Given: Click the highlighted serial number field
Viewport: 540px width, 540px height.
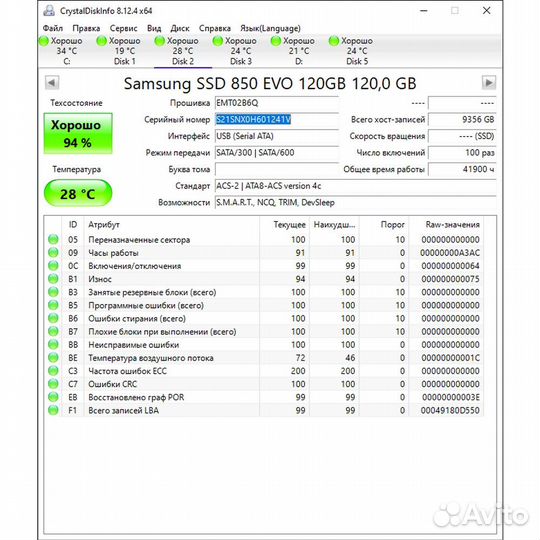Looking at the screenshot, I should (277, 120).
